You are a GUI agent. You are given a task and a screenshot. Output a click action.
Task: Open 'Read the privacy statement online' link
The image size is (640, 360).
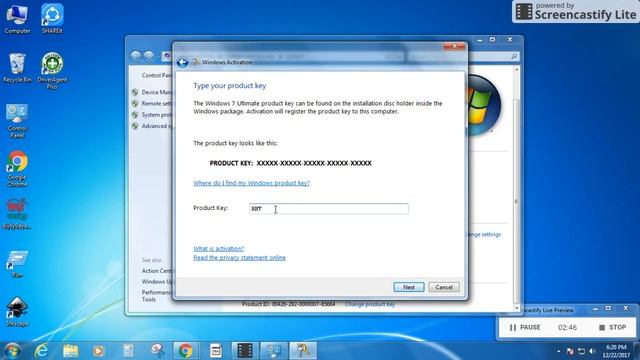(240, 258)
